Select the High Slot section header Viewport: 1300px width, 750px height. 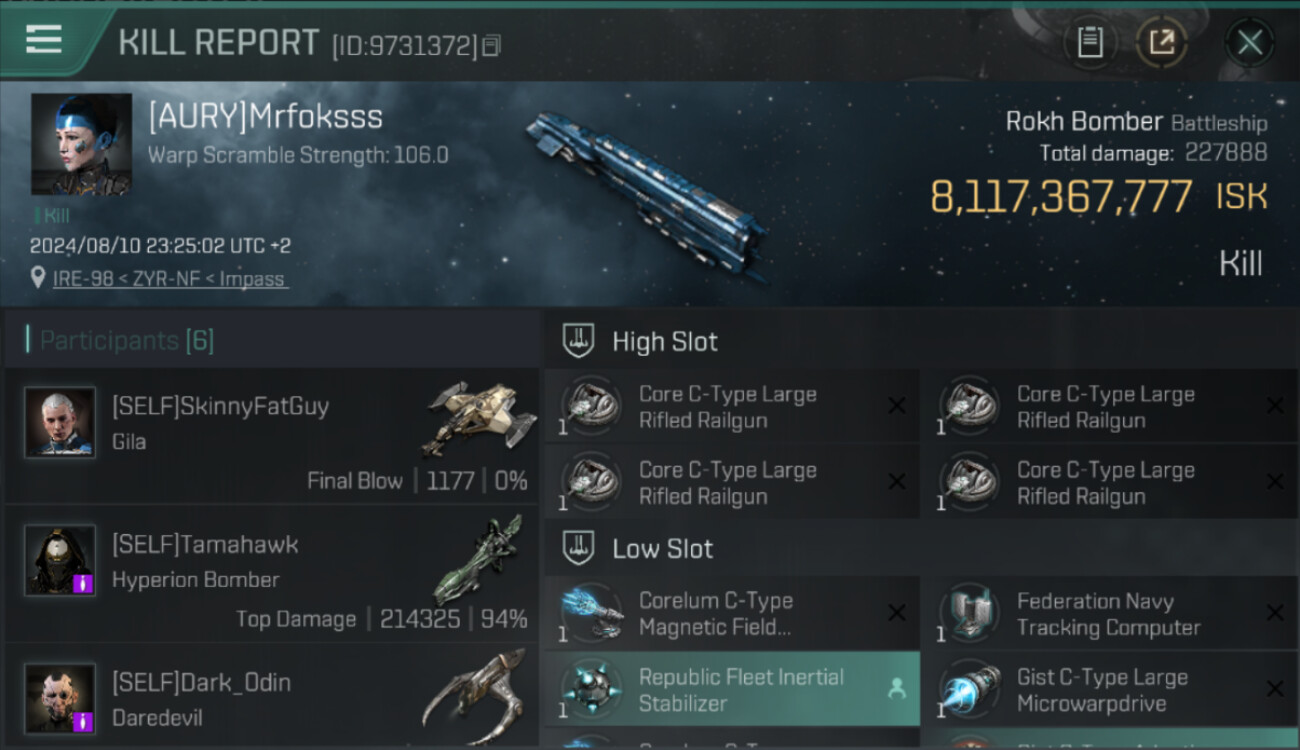(664, 342)
